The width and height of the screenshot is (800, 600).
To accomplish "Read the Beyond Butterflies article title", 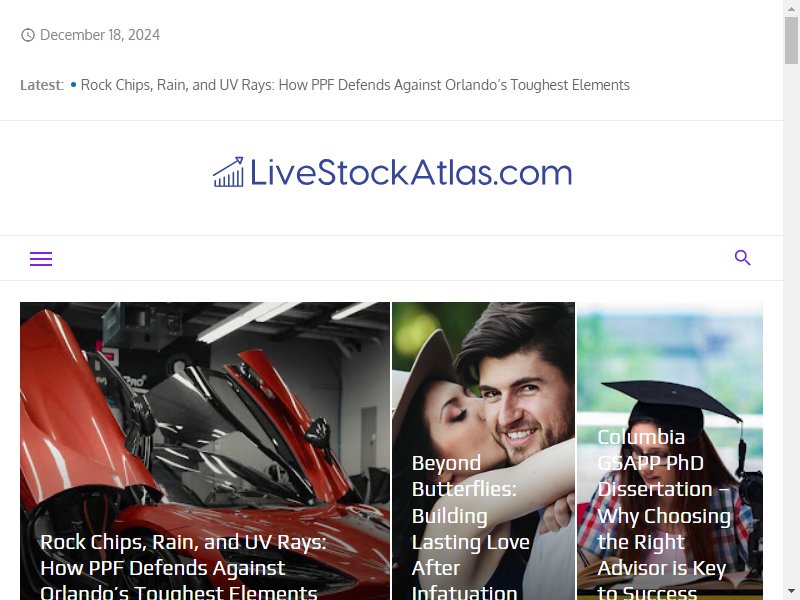I will tap(470, 528).
